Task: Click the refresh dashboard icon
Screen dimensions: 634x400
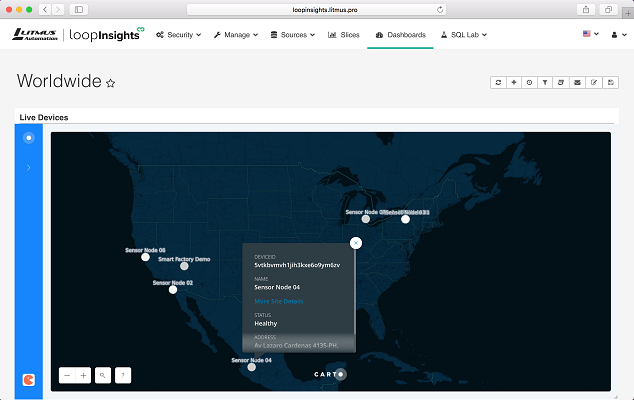Action: (x=499, y=83)
